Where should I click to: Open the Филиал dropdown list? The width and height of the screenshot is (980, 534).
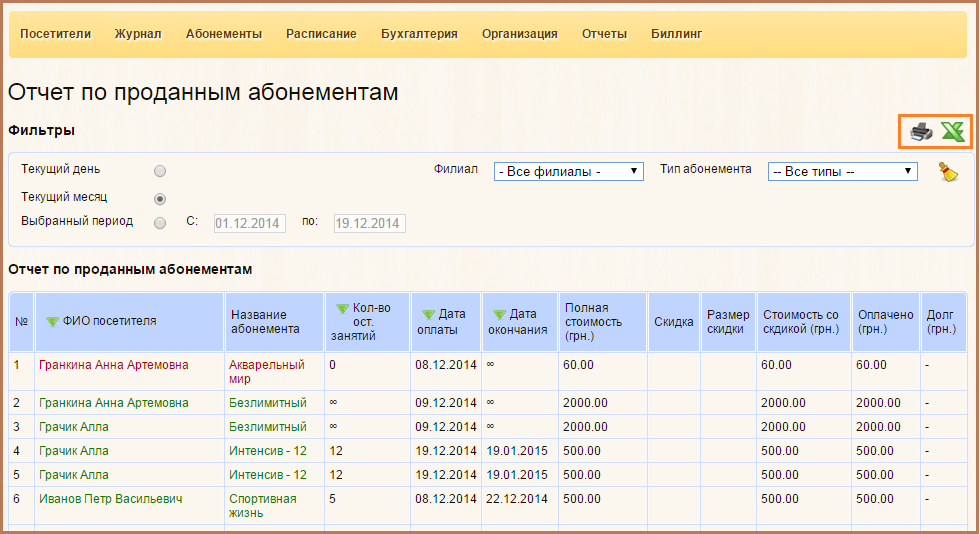click(568, 172)
